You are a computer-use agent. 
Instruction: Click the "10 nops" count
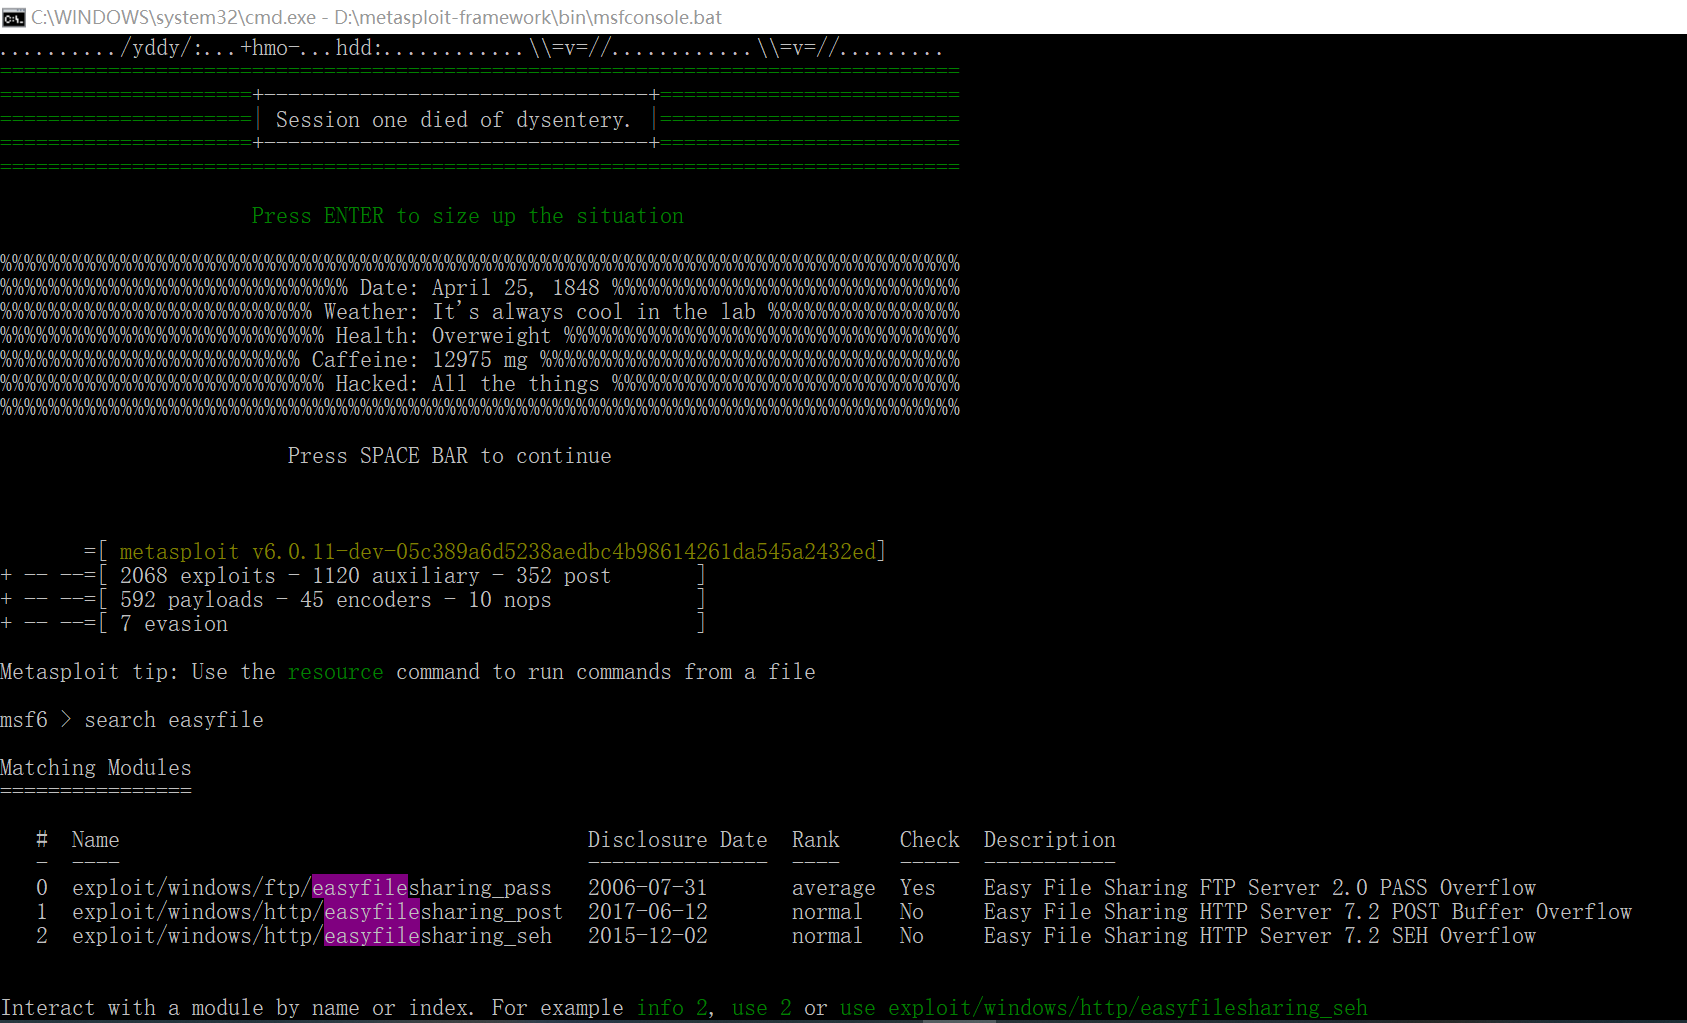coord(509,600)
